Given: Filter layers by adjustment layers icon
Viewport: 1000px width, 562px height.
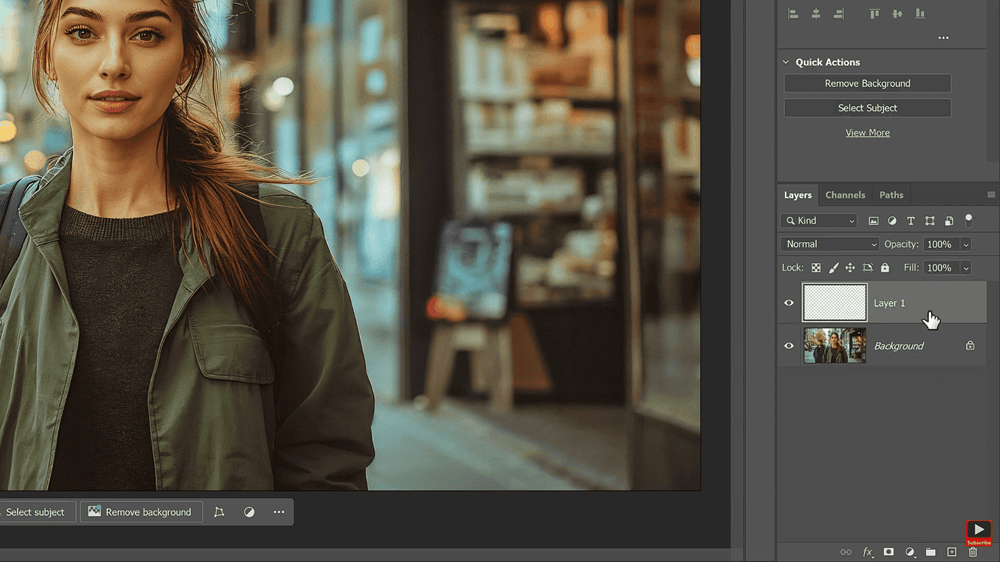Looking at the screenshot, I should click(x=892, y=221).
